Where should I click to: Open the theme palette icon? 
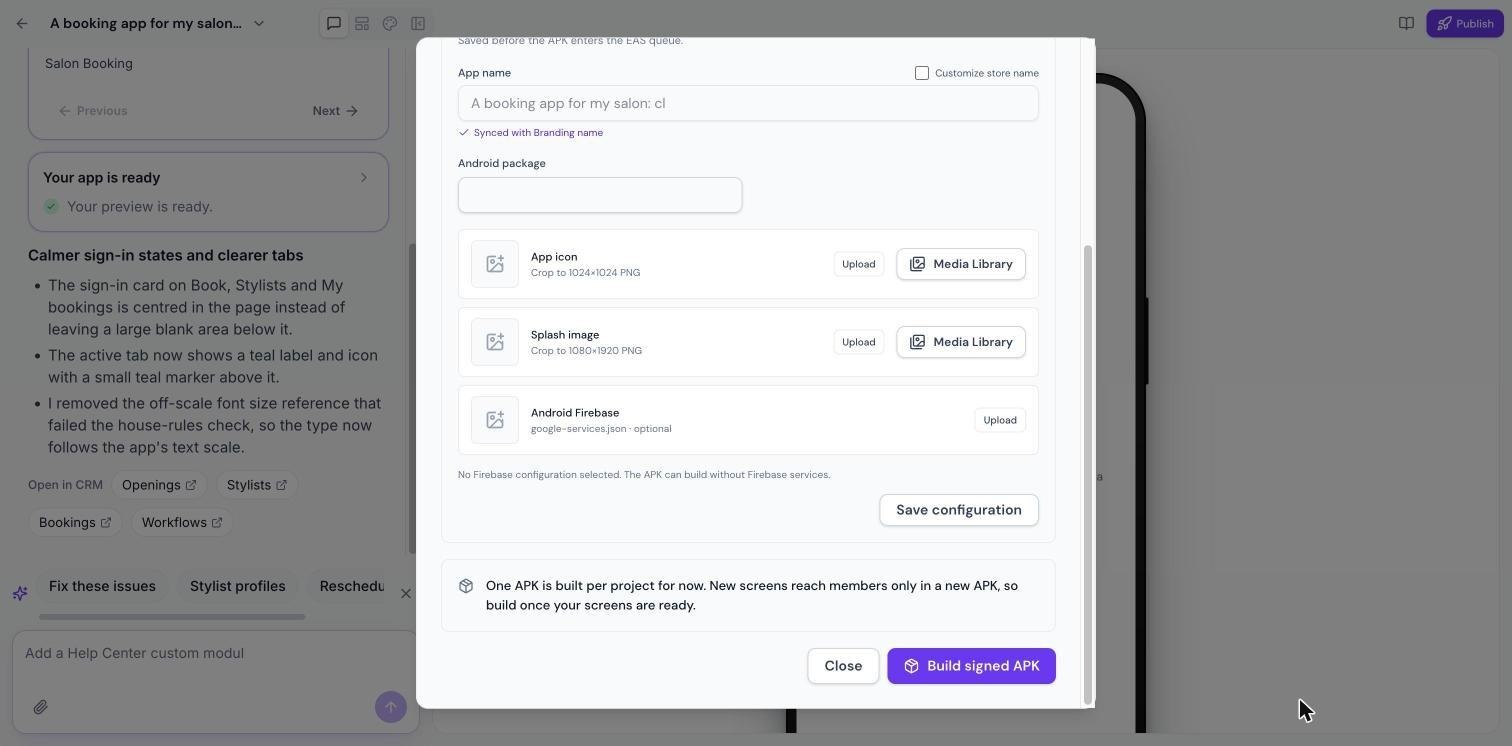point(390,23)
